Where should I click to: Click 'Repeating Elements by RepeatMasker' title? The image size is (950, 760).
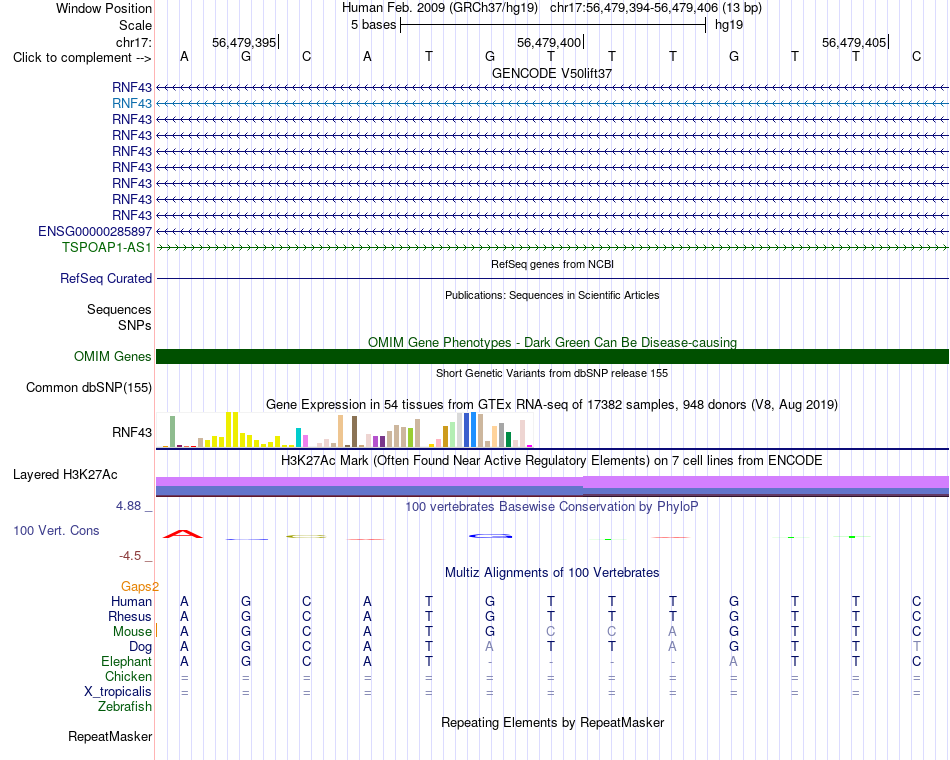552,723
